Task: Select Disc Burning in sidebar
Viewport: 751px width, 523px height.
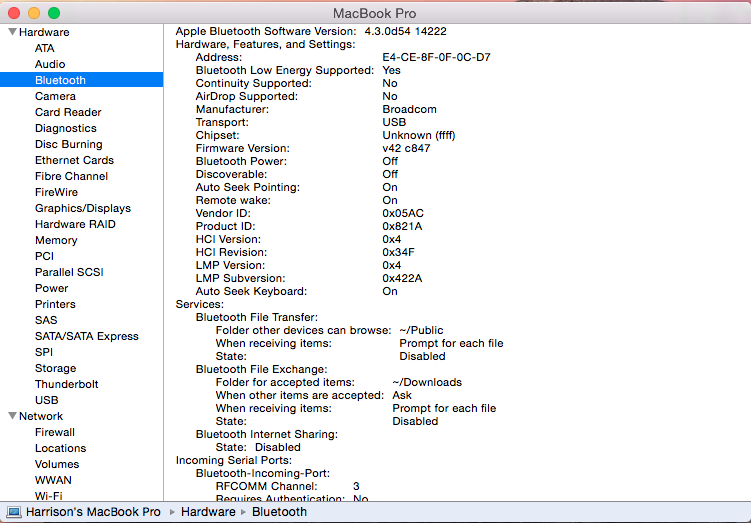Action: [x=68, y=144]
